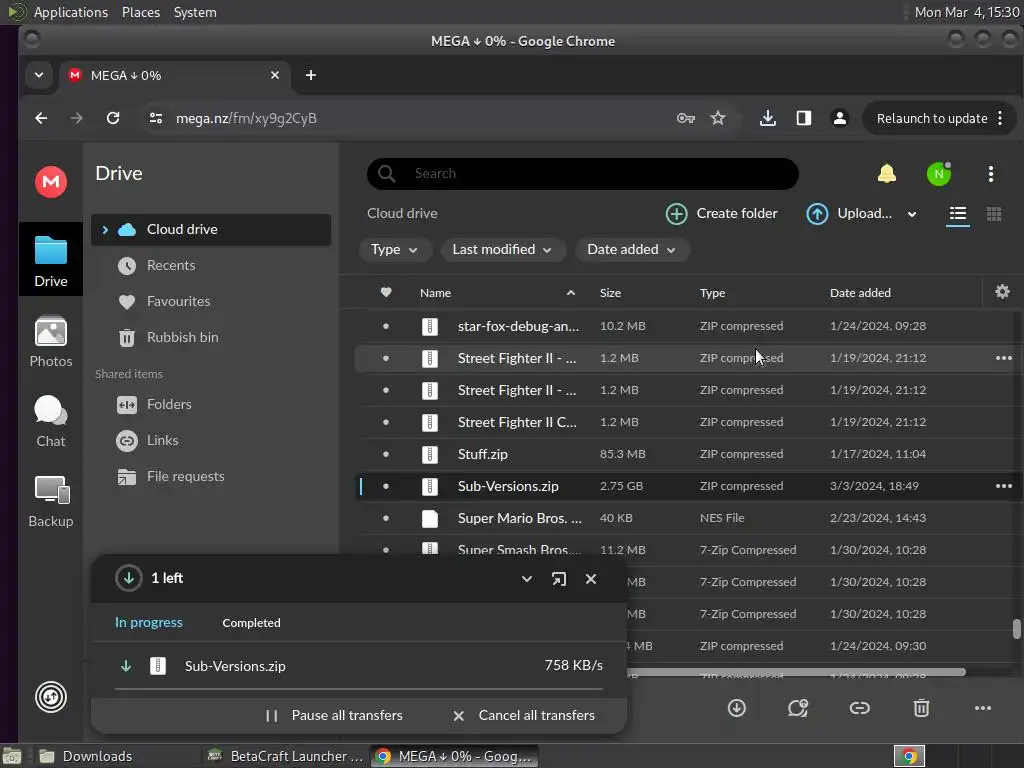Click the trash icon in bottom action bar
1024x768 pixels.
coord(921,708)
